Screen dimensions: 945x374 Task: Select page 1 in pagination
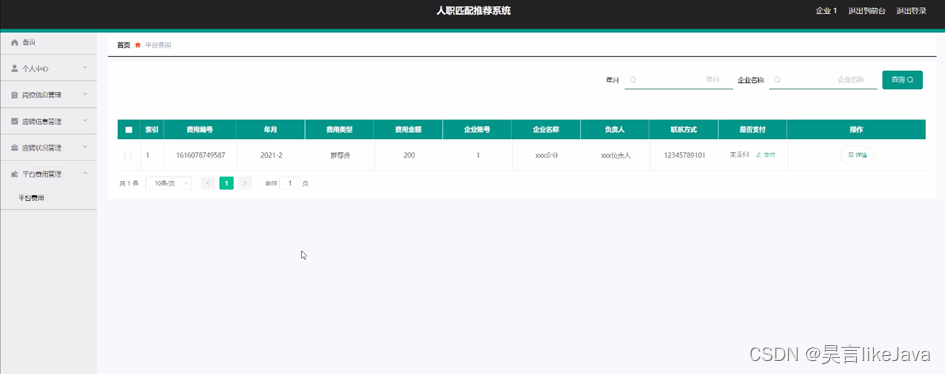pyautogui.click(x=227, y=183)
